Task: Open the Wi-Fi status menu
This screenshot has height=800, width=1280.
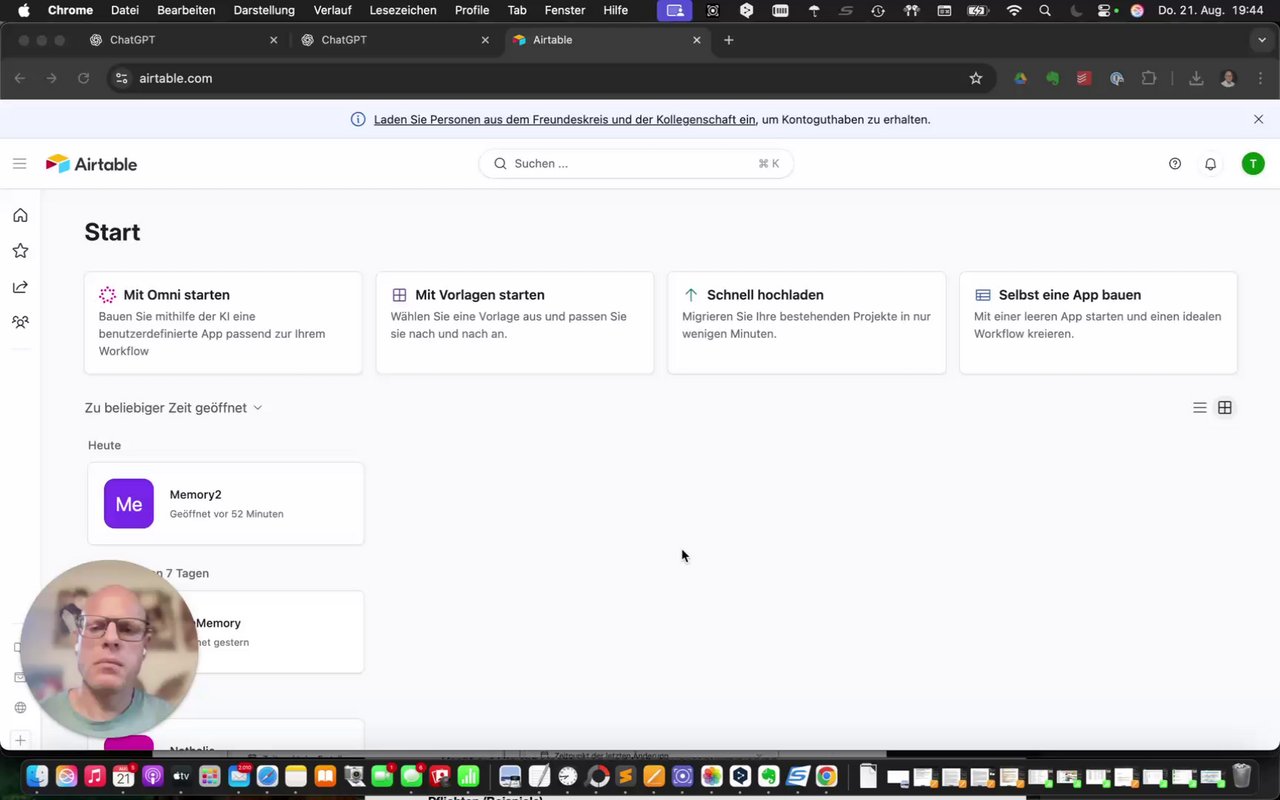Action: point(1014,10)
